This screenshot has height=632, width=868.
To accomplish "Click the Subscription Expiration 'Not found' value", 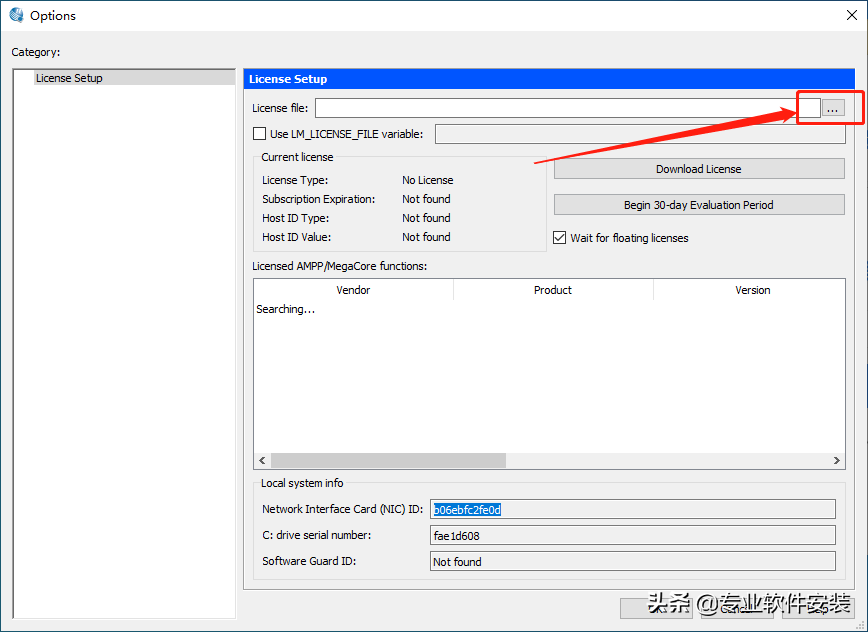I will coord(426,199).
